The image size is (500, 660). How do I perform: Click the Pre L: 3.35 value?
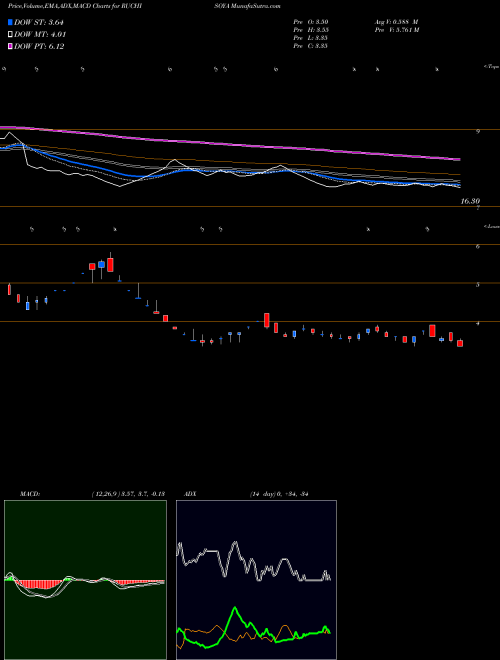click(x=311, y=38)
